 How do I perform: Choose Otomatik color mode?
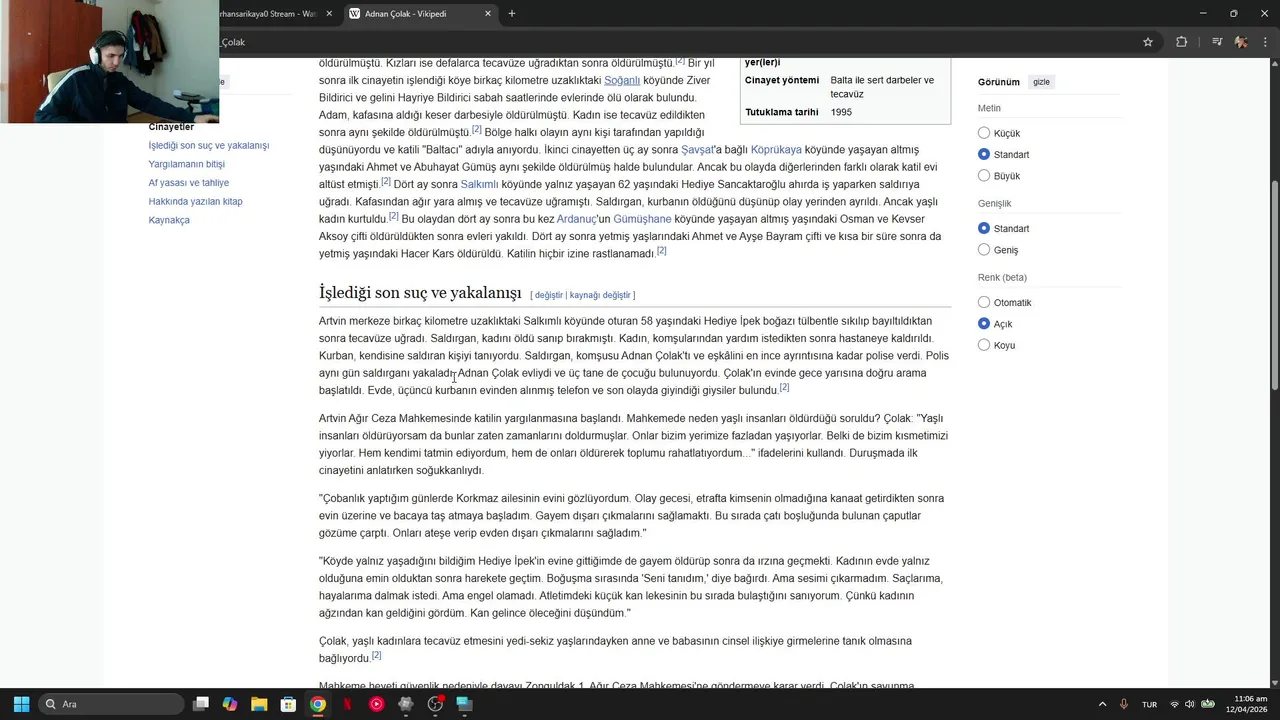point(984,302)
